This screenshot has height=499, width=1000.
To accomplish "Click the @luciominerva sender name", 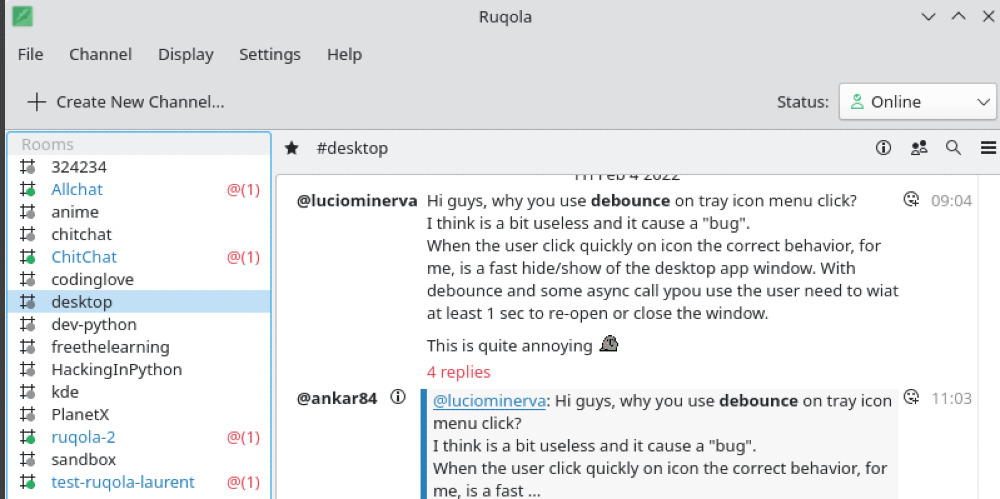I will (357, 201).
